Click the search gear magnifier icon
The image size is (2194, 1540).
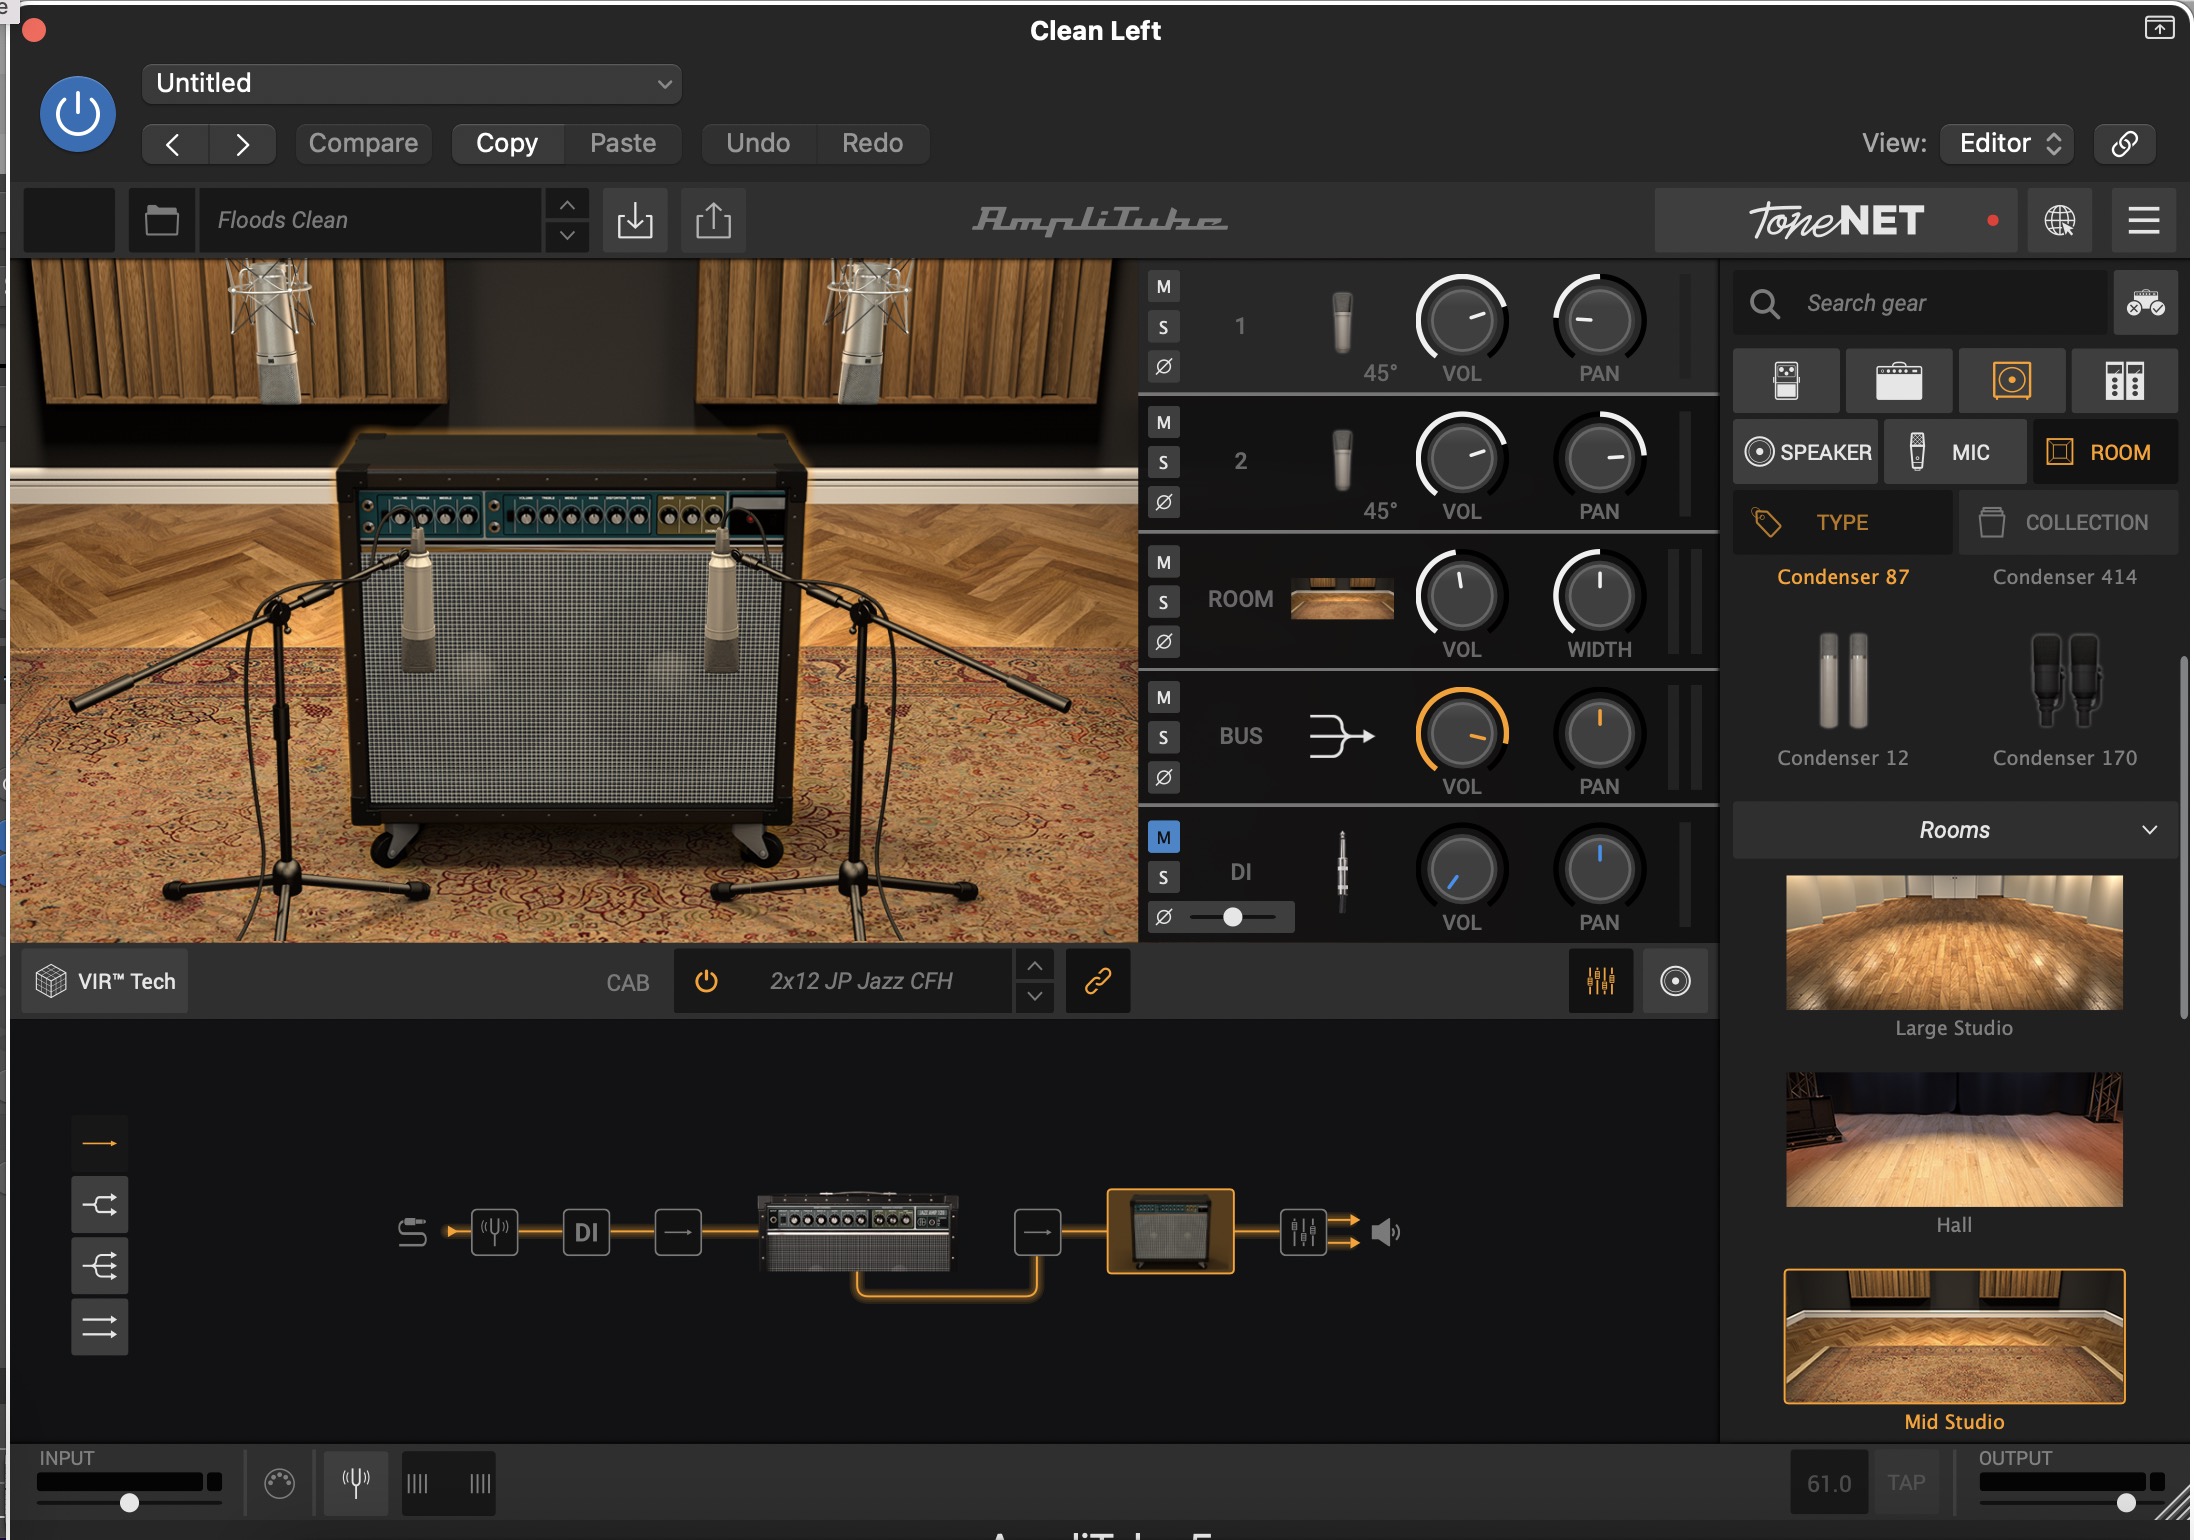tap(1765, 303)
